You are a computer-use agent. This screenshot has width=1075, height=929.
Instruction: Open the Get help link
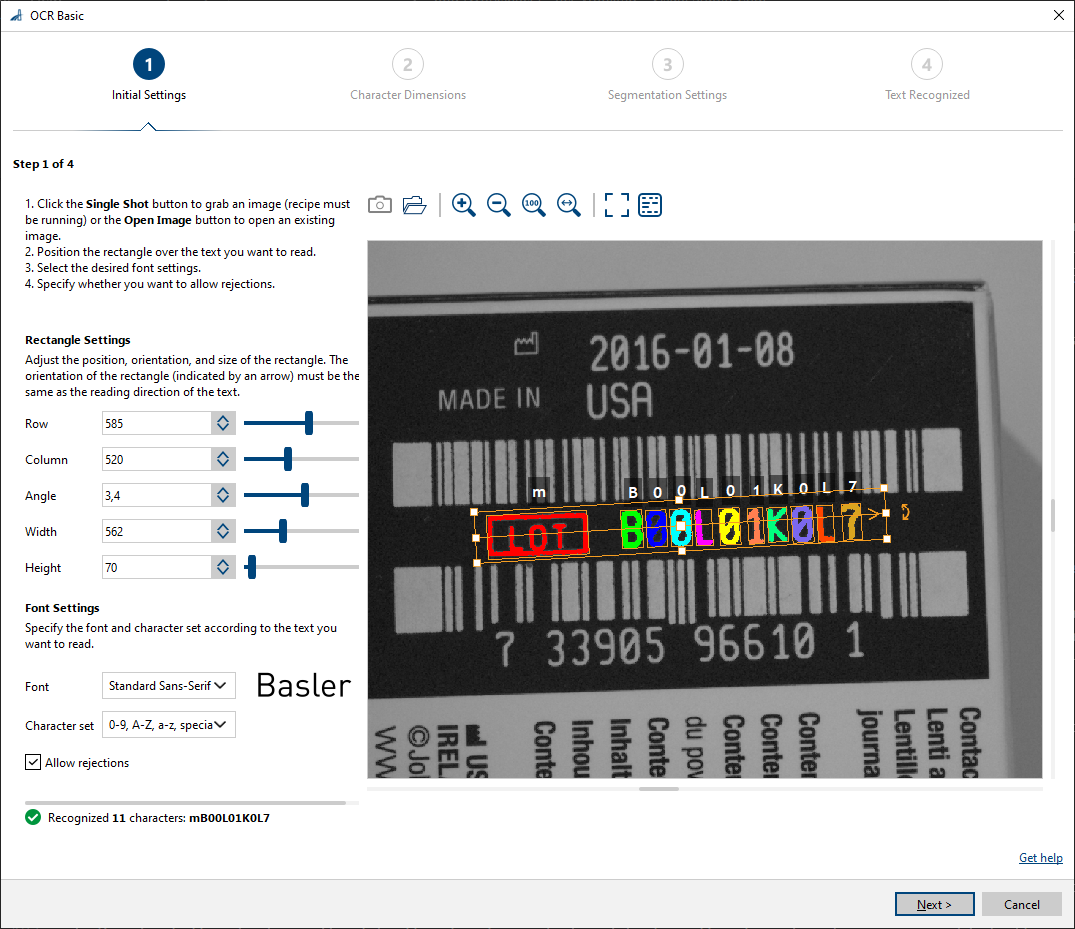pos(1040,858)
